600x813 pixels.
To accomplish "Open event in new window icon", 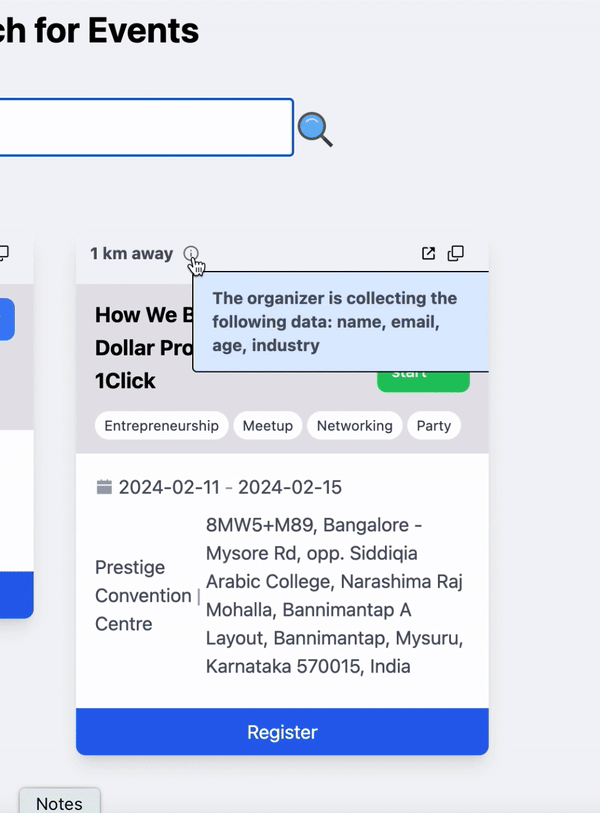I will (428, 254).
